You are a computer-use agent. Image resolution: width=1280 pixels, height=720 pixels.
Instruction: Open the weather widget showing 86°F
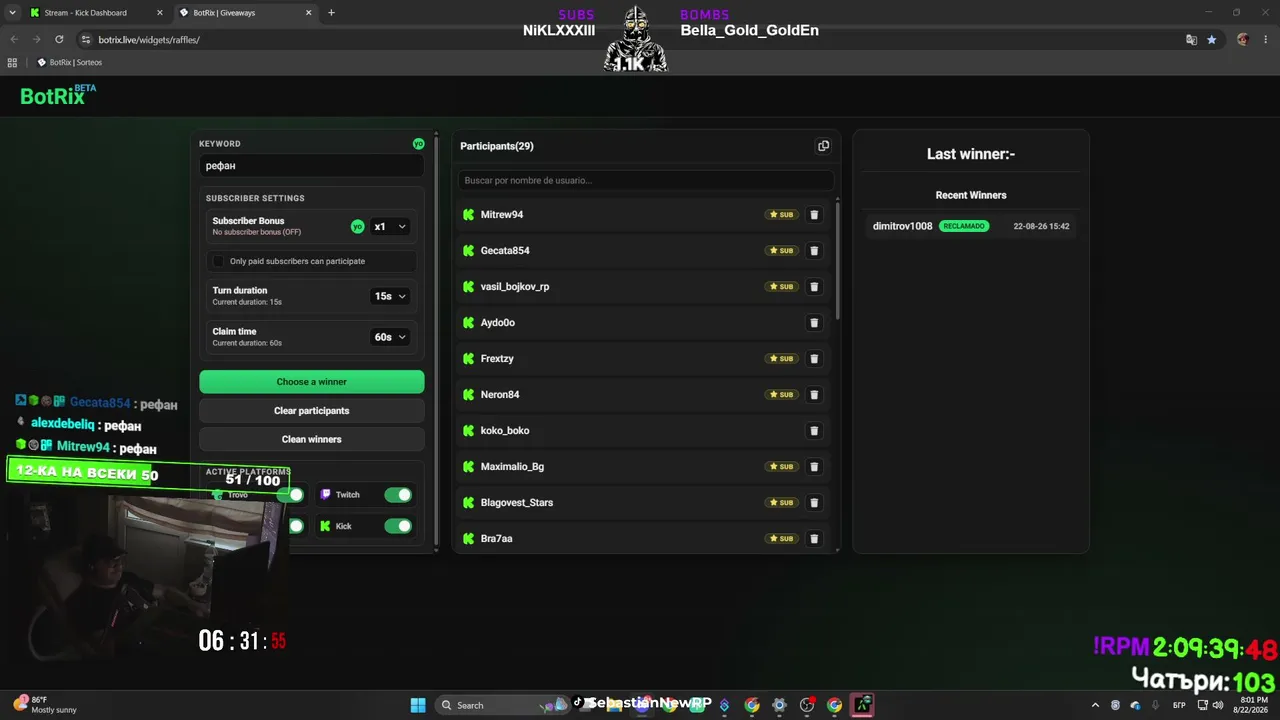click(45, 705)
